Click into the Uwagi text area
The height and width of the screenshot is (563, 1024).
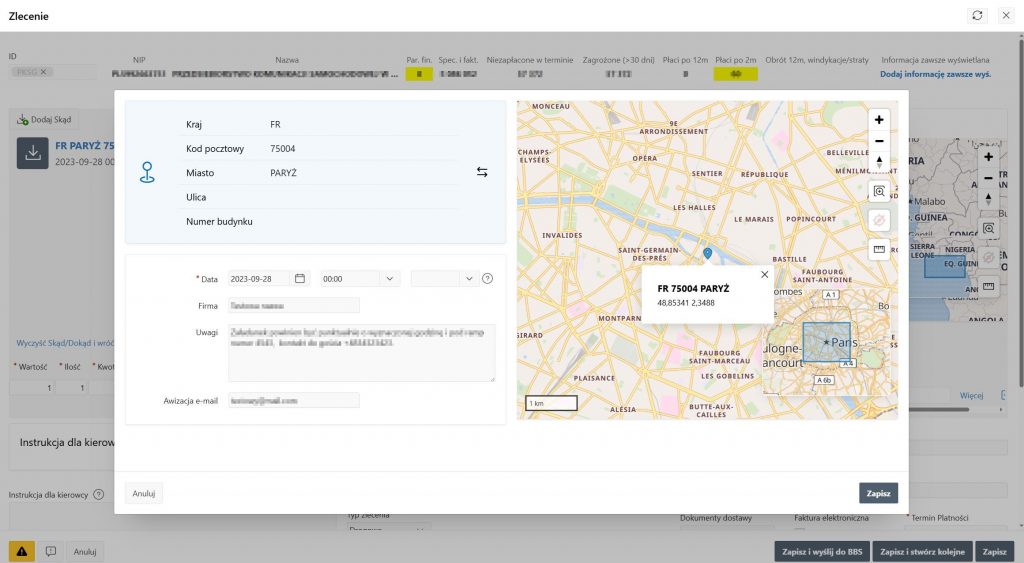click(360, 352)
